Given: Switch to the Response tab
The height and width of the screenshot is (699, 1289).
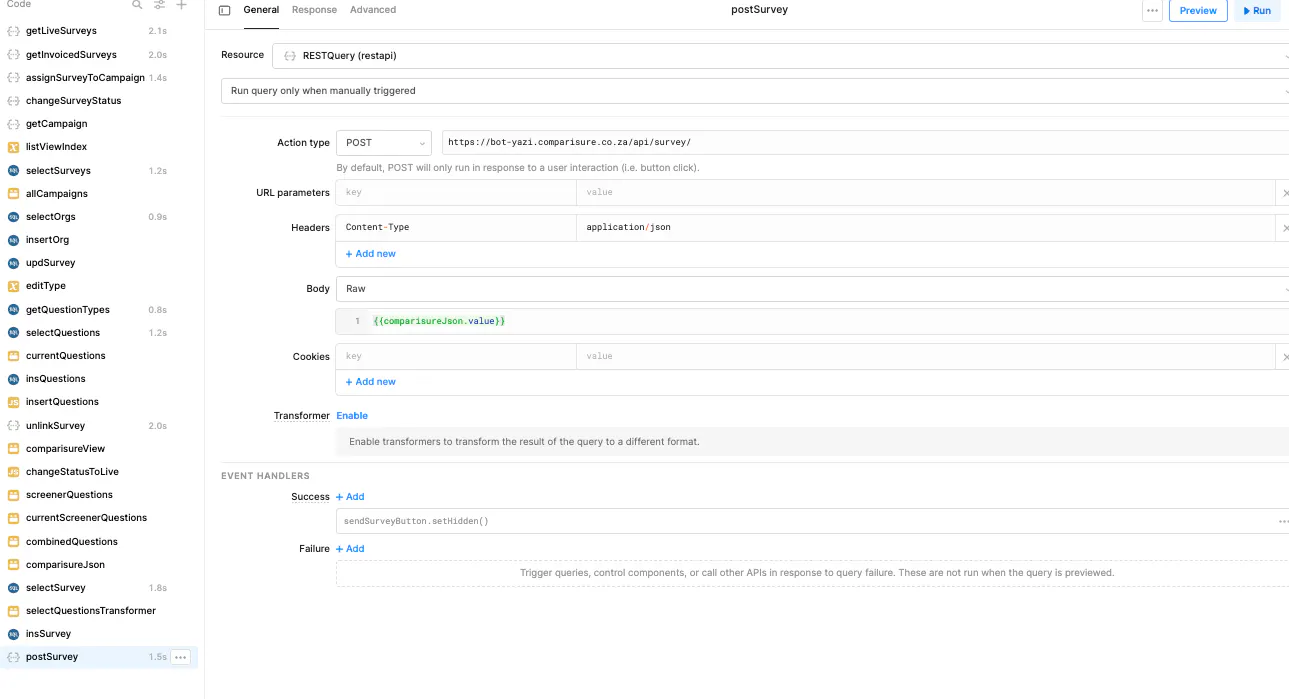Looking at the screenshot, I should point(314,10).
